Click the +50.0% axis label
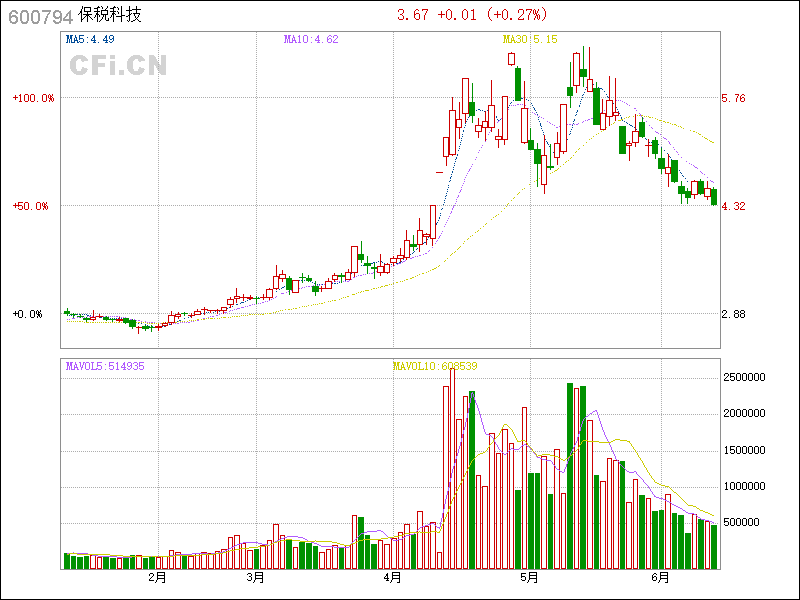Screen dimensions: 800x600 click(x=36, y=206)
